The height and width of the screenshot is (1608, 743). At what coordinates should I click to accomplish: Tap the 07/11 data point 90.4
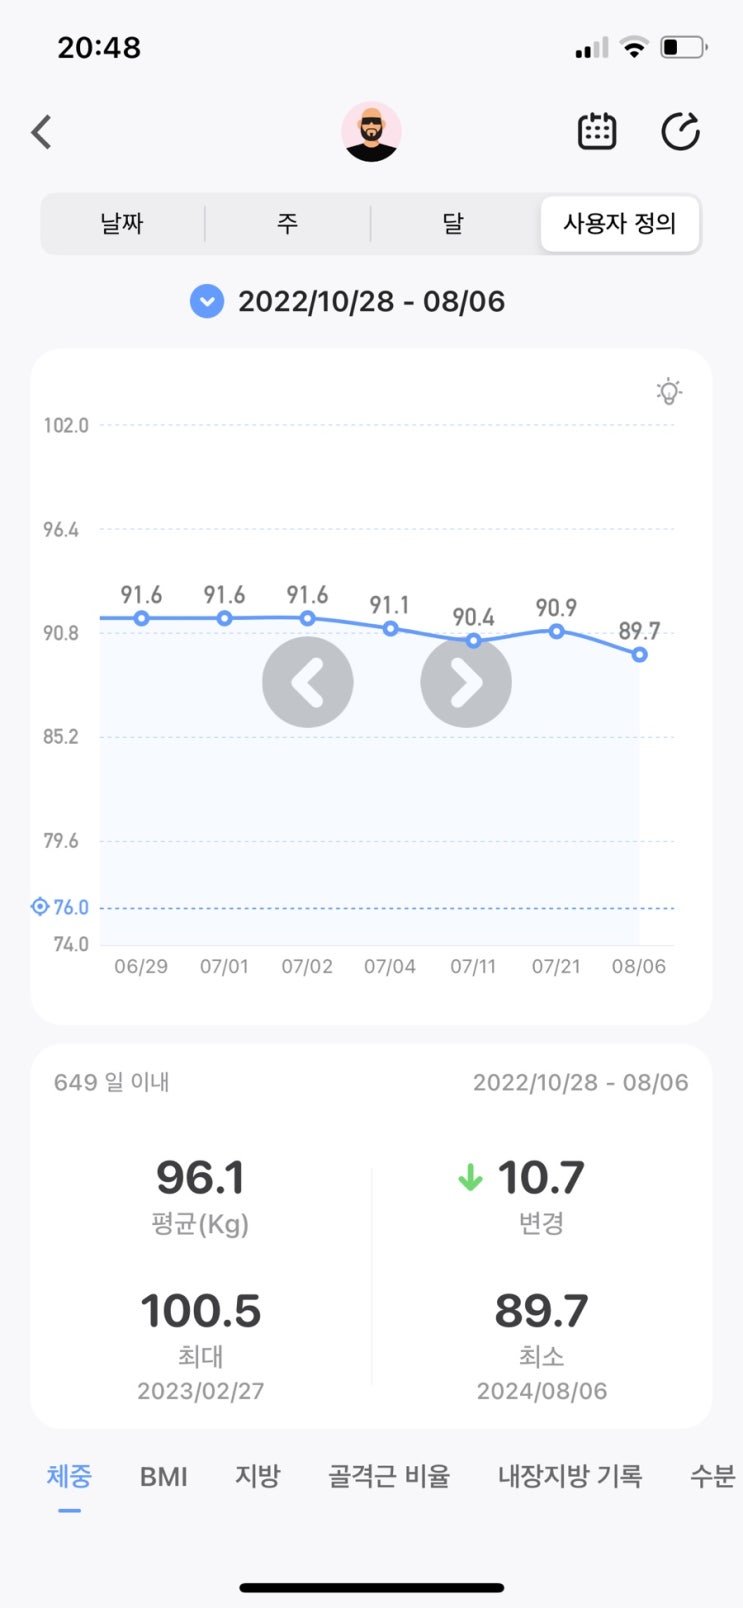(473, 641)
